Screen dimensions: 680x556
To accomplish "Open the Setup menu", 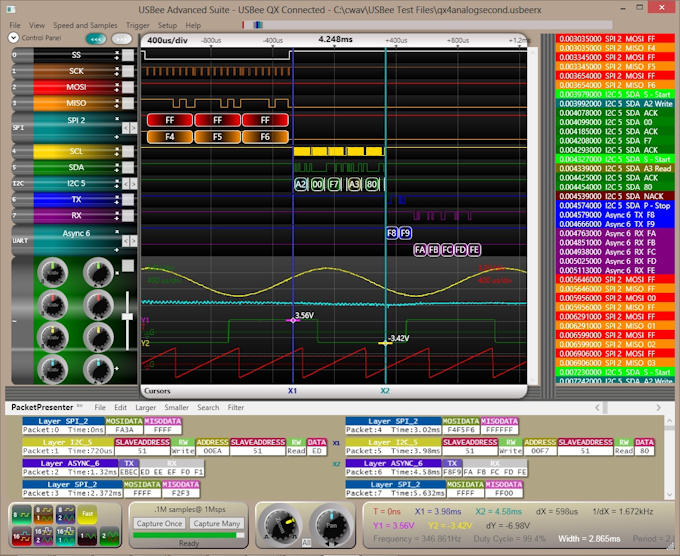I will point(167,25).
